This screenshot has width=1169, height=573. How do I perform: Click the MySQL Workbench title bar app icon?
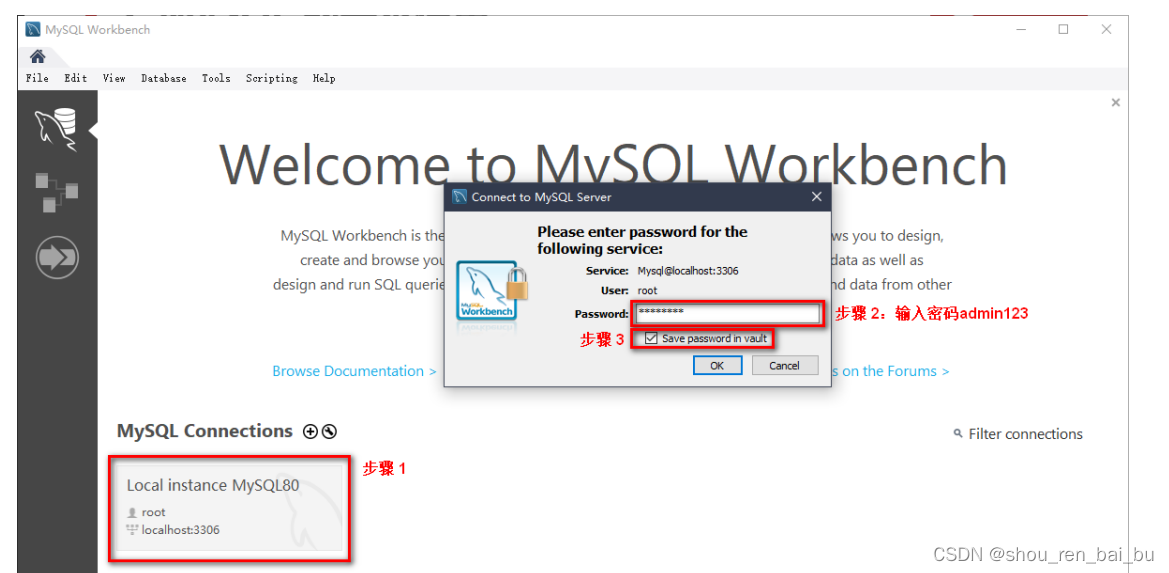tap(34, 30)
